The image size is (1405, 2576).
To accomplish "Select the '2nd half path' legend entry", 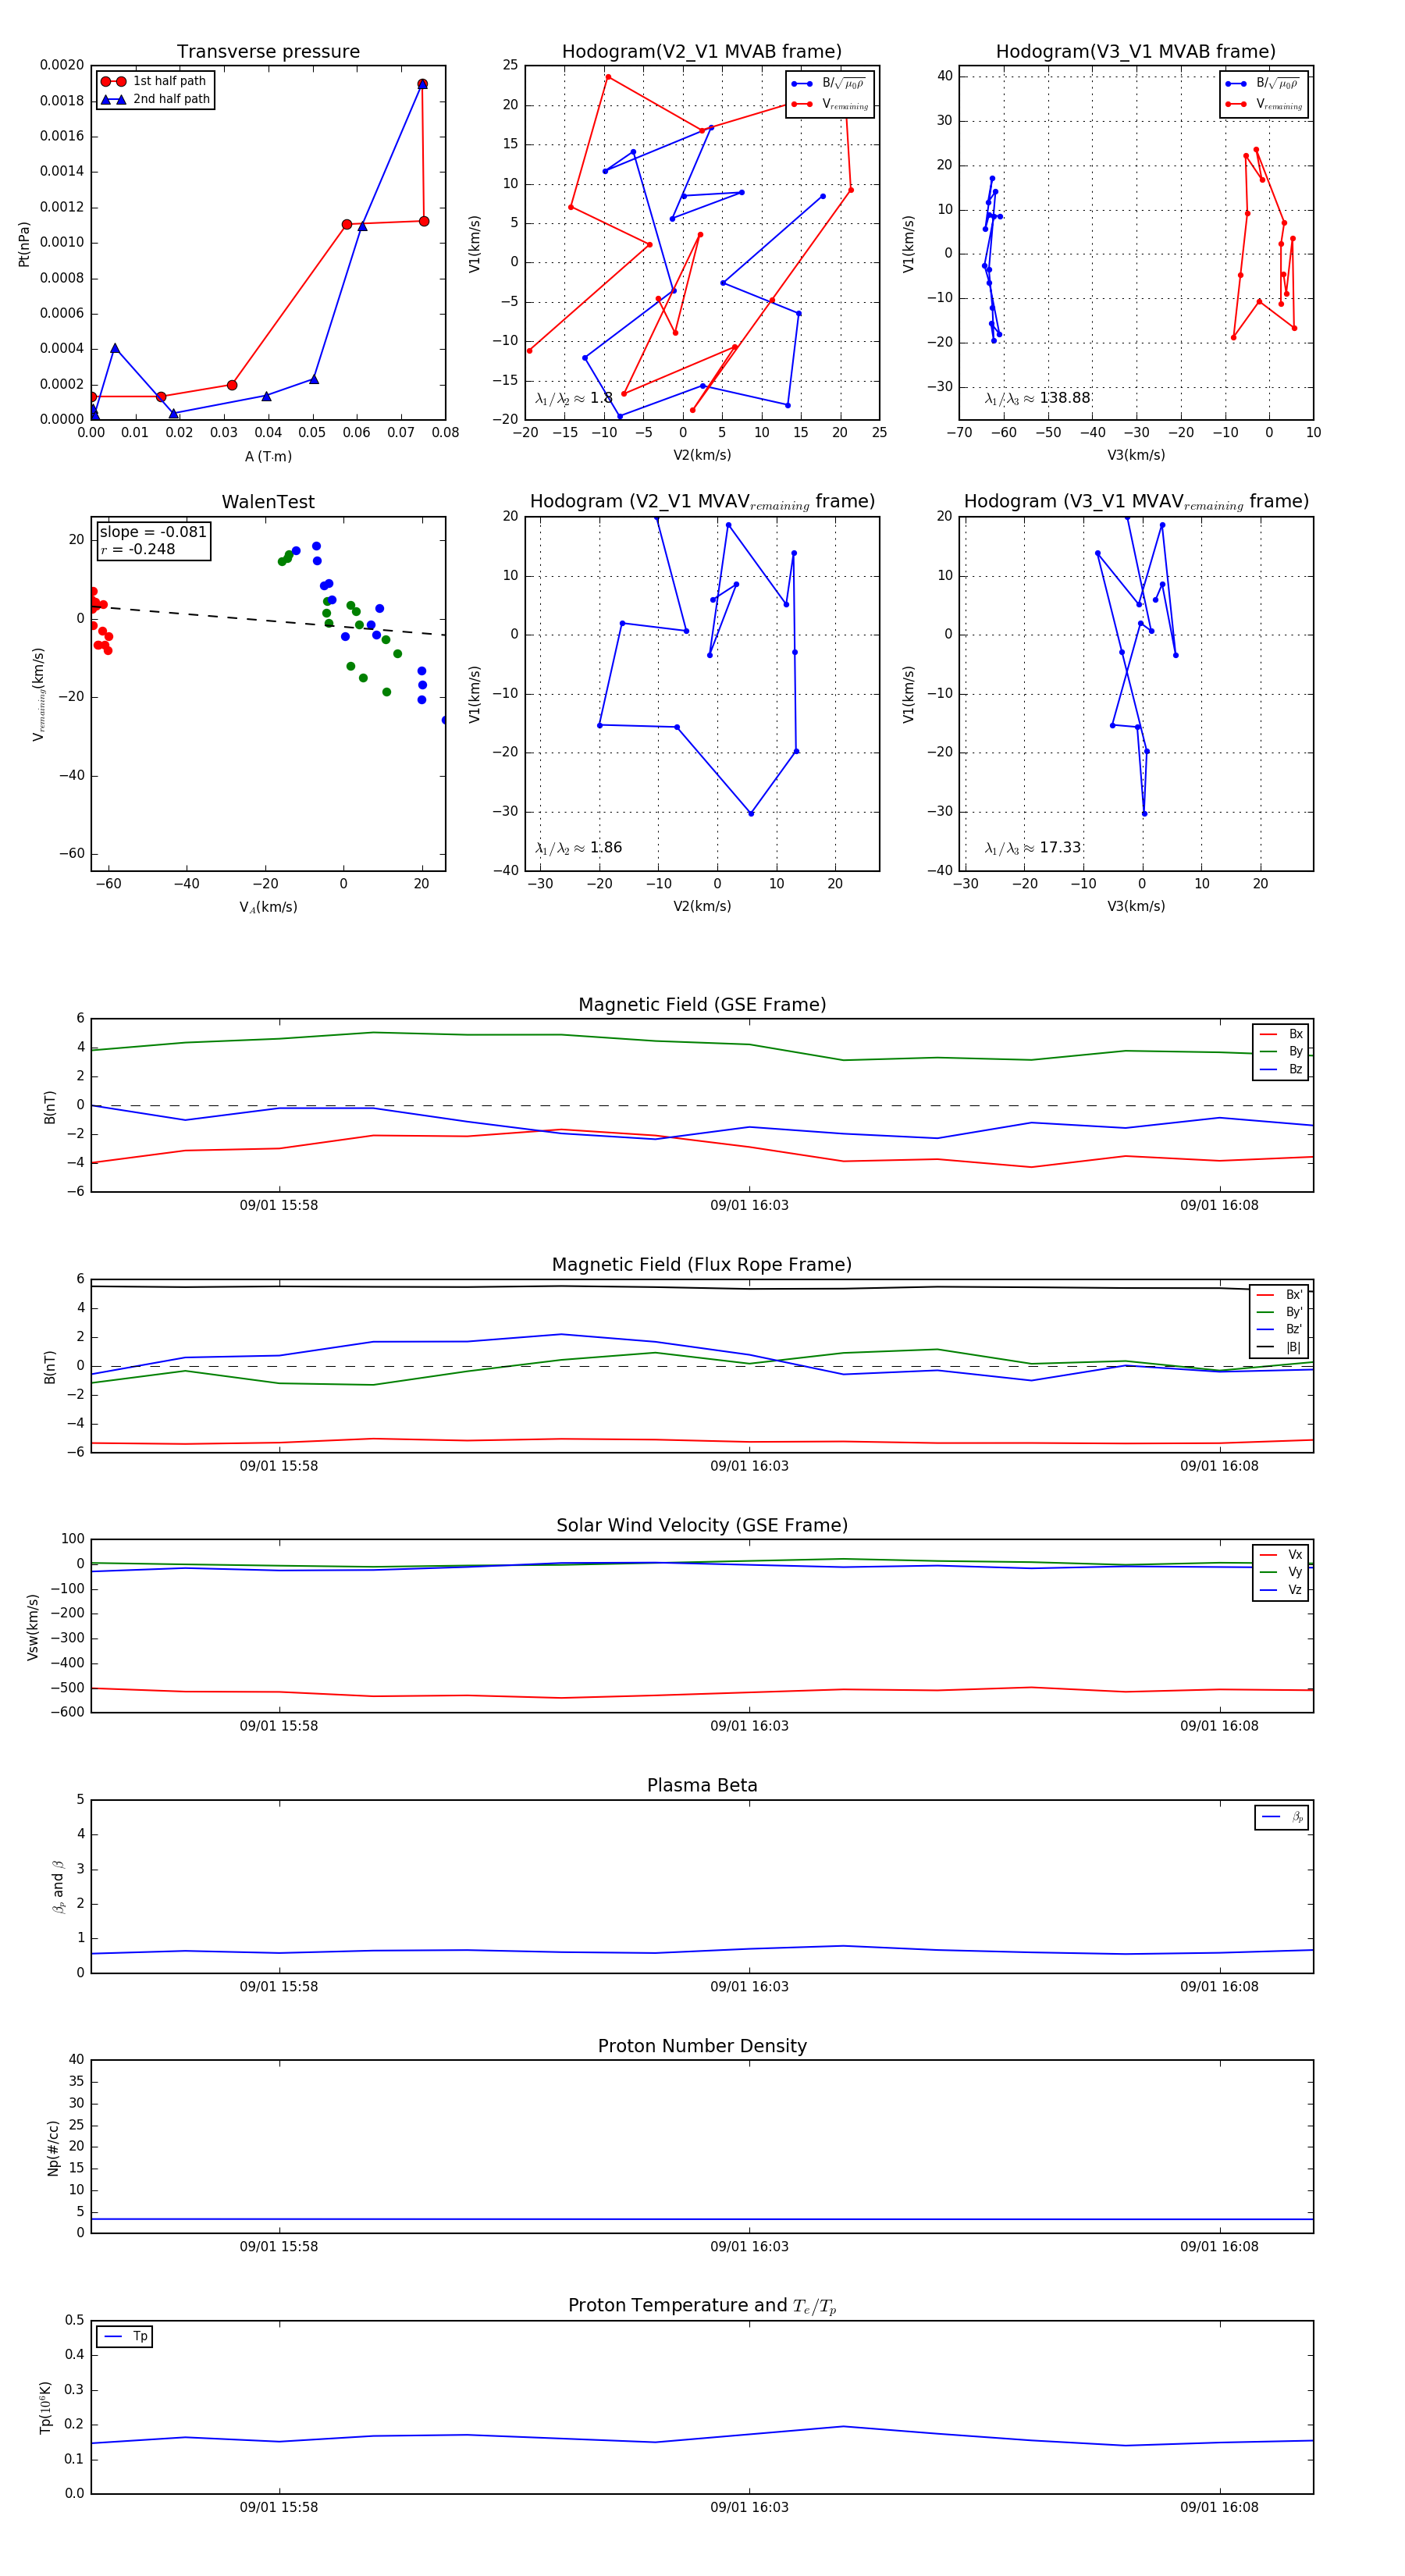I will (x=155, y=99).
